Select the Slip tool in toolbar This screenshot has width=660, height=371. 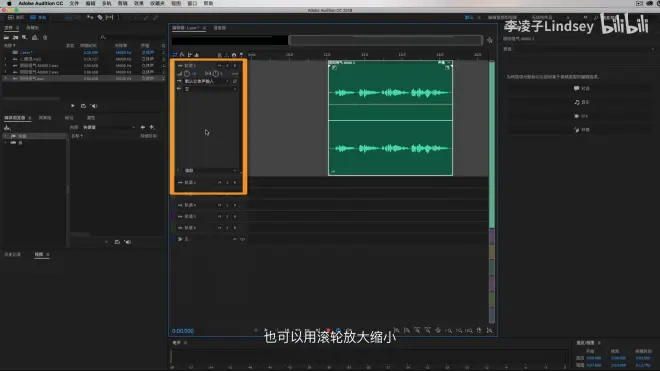[109, 17]
